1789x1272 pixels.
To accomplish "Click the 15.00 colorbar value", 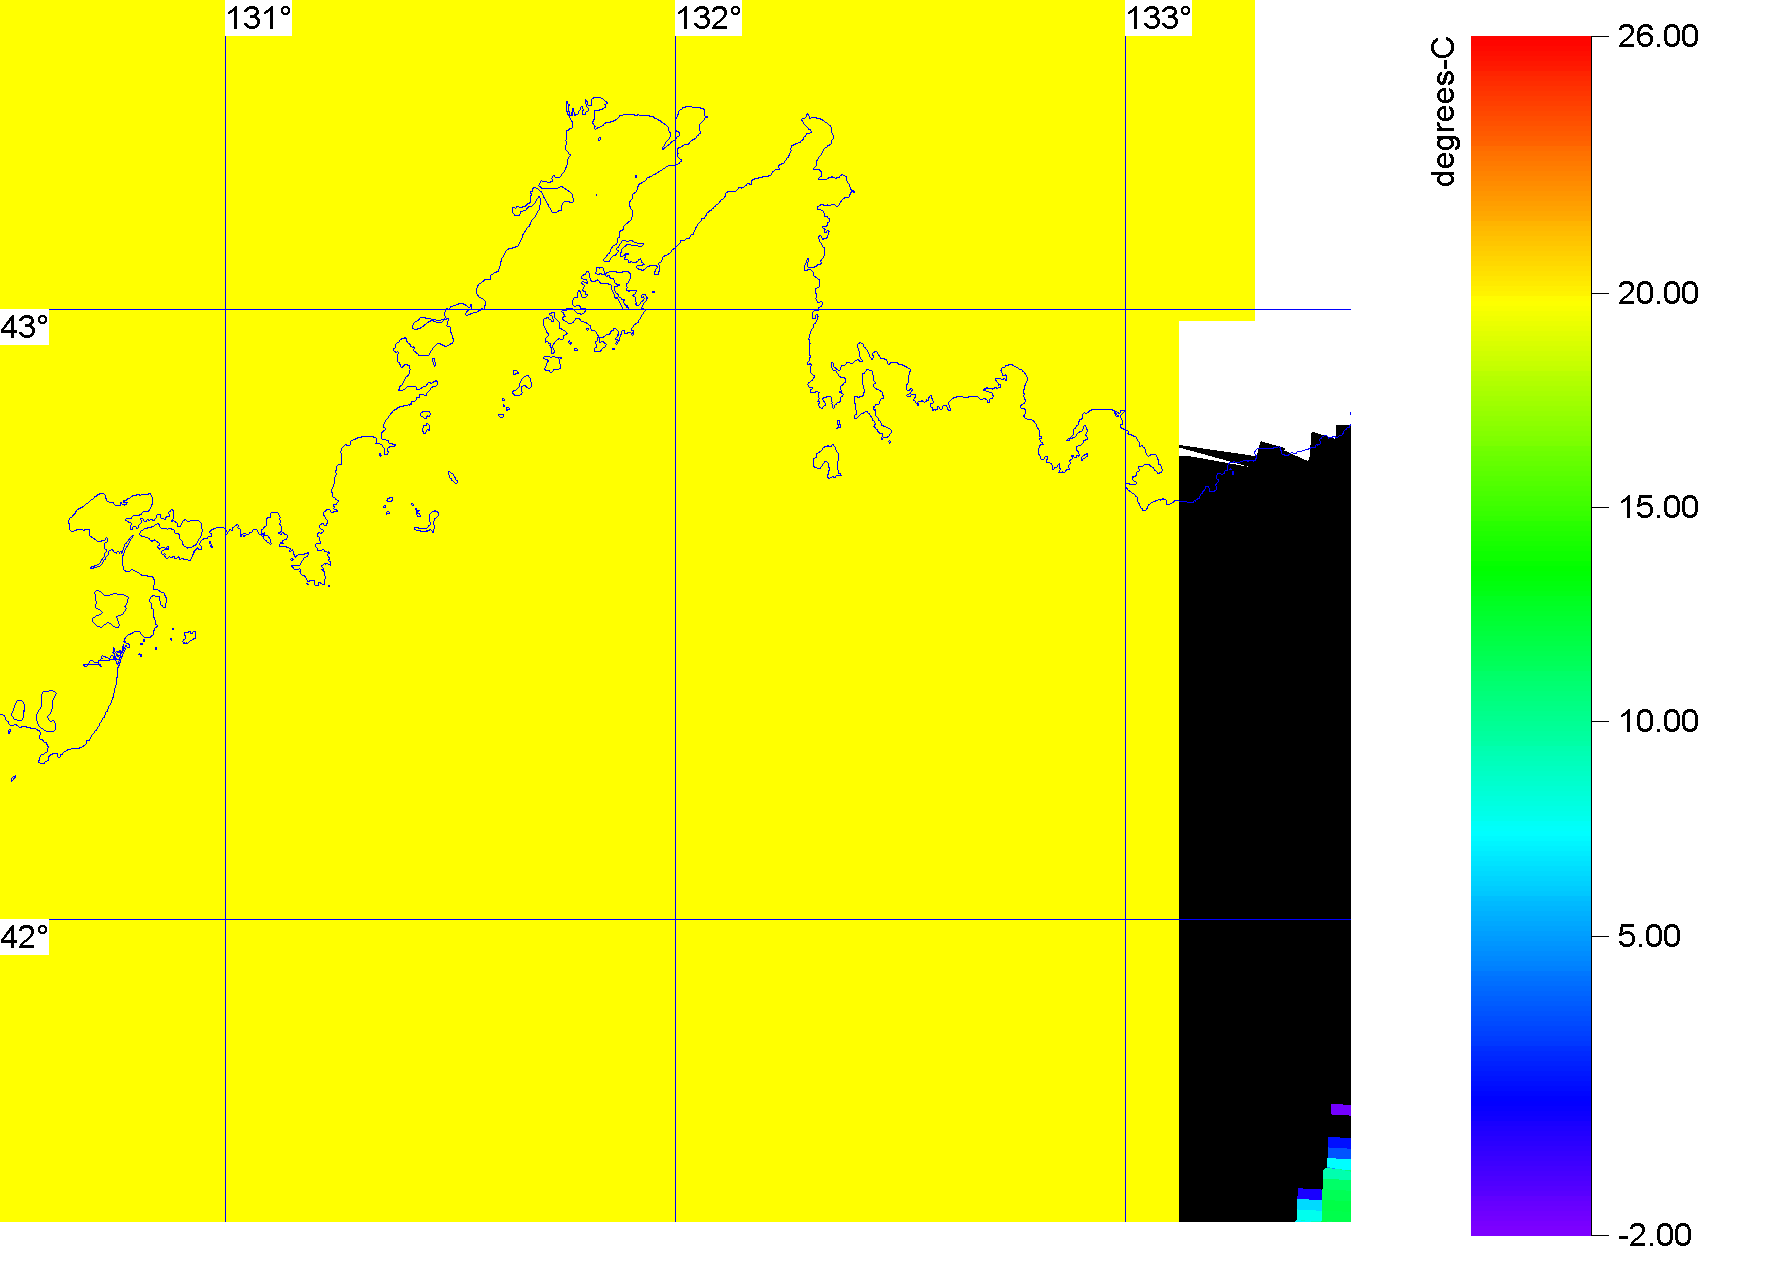I will [1658, 507].
